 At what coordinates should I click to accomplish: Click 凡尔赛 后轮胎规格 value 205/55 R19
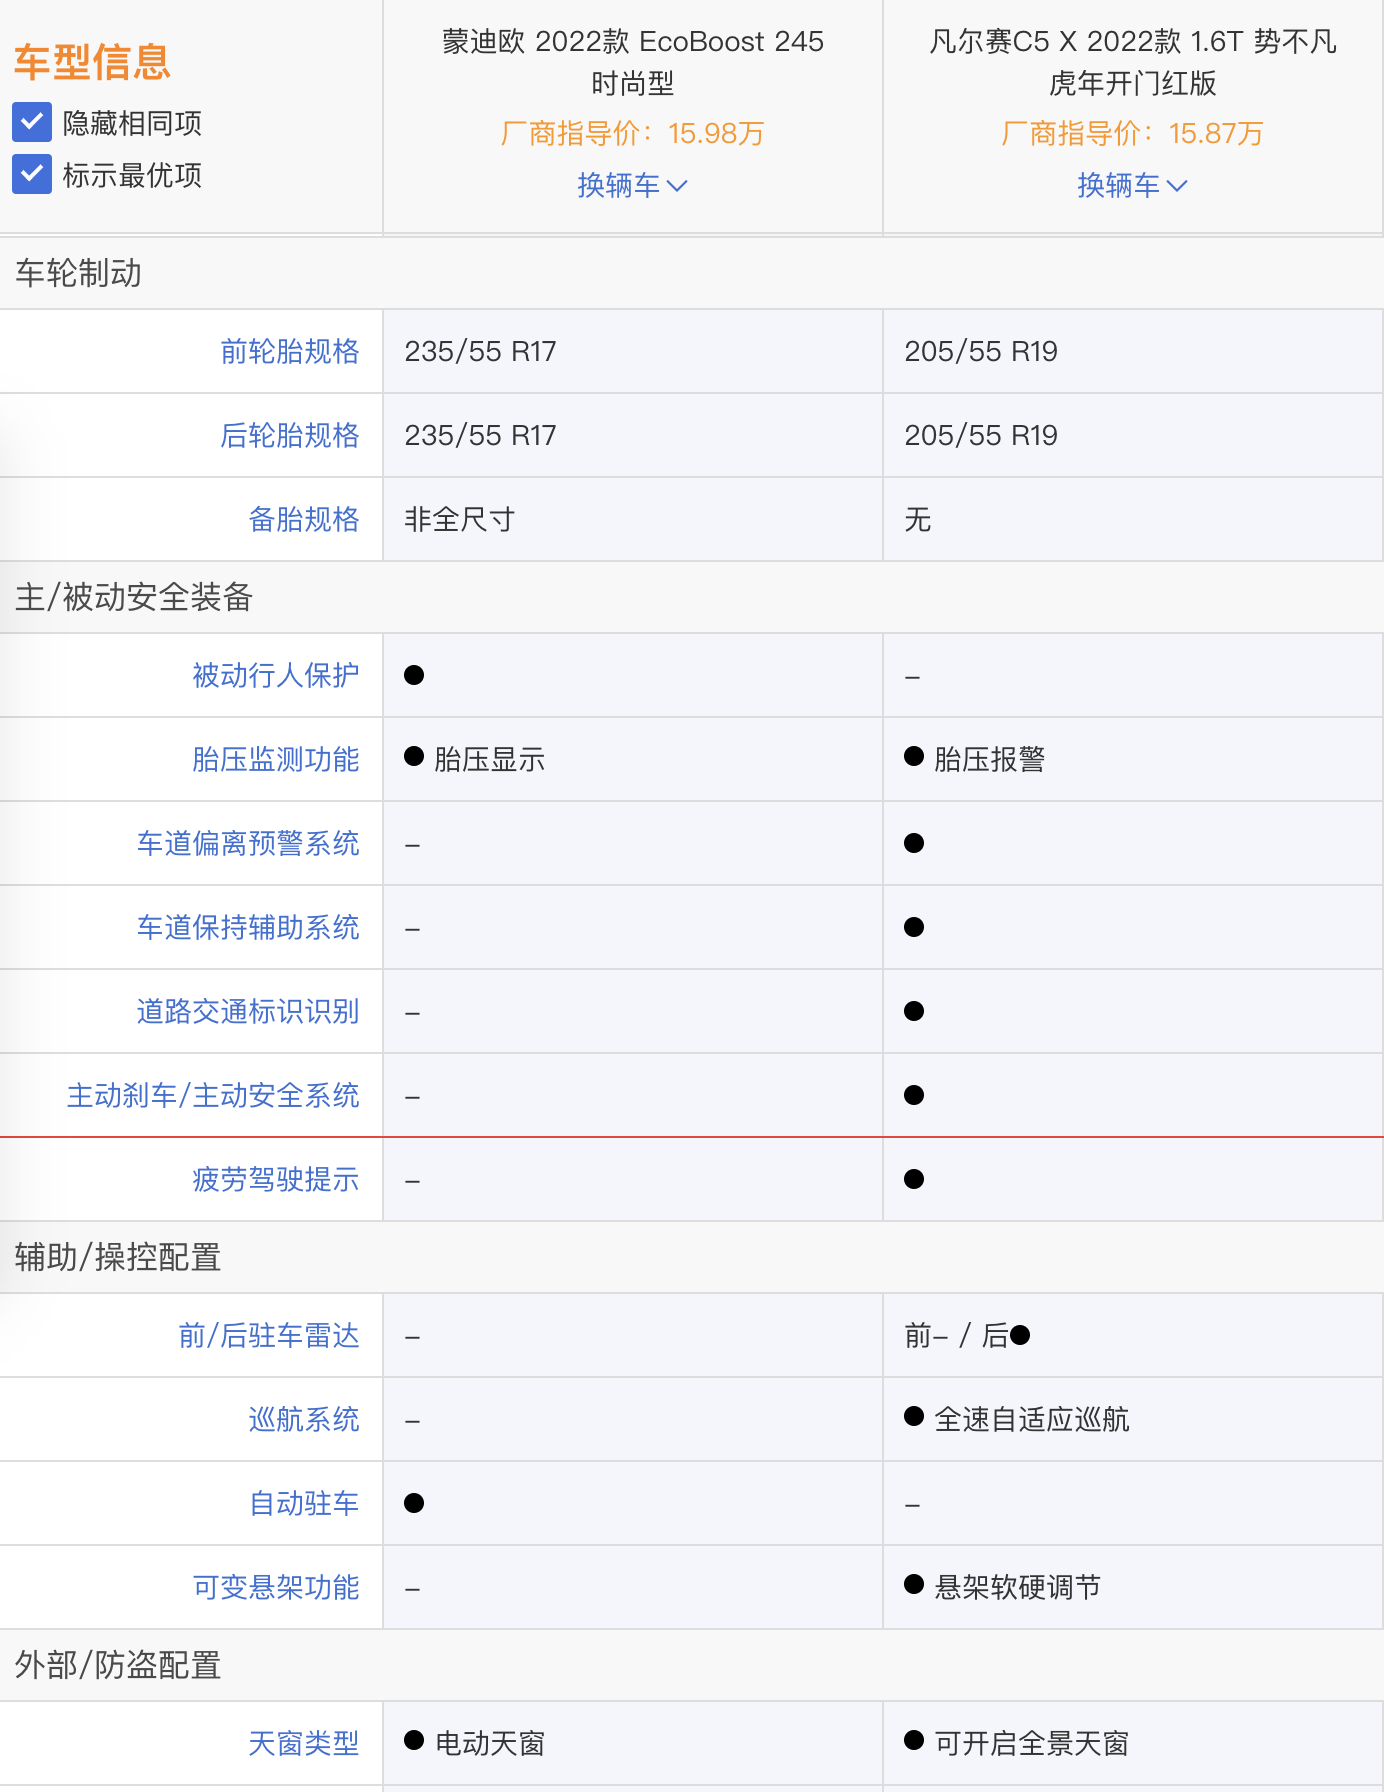pos(981,435)
